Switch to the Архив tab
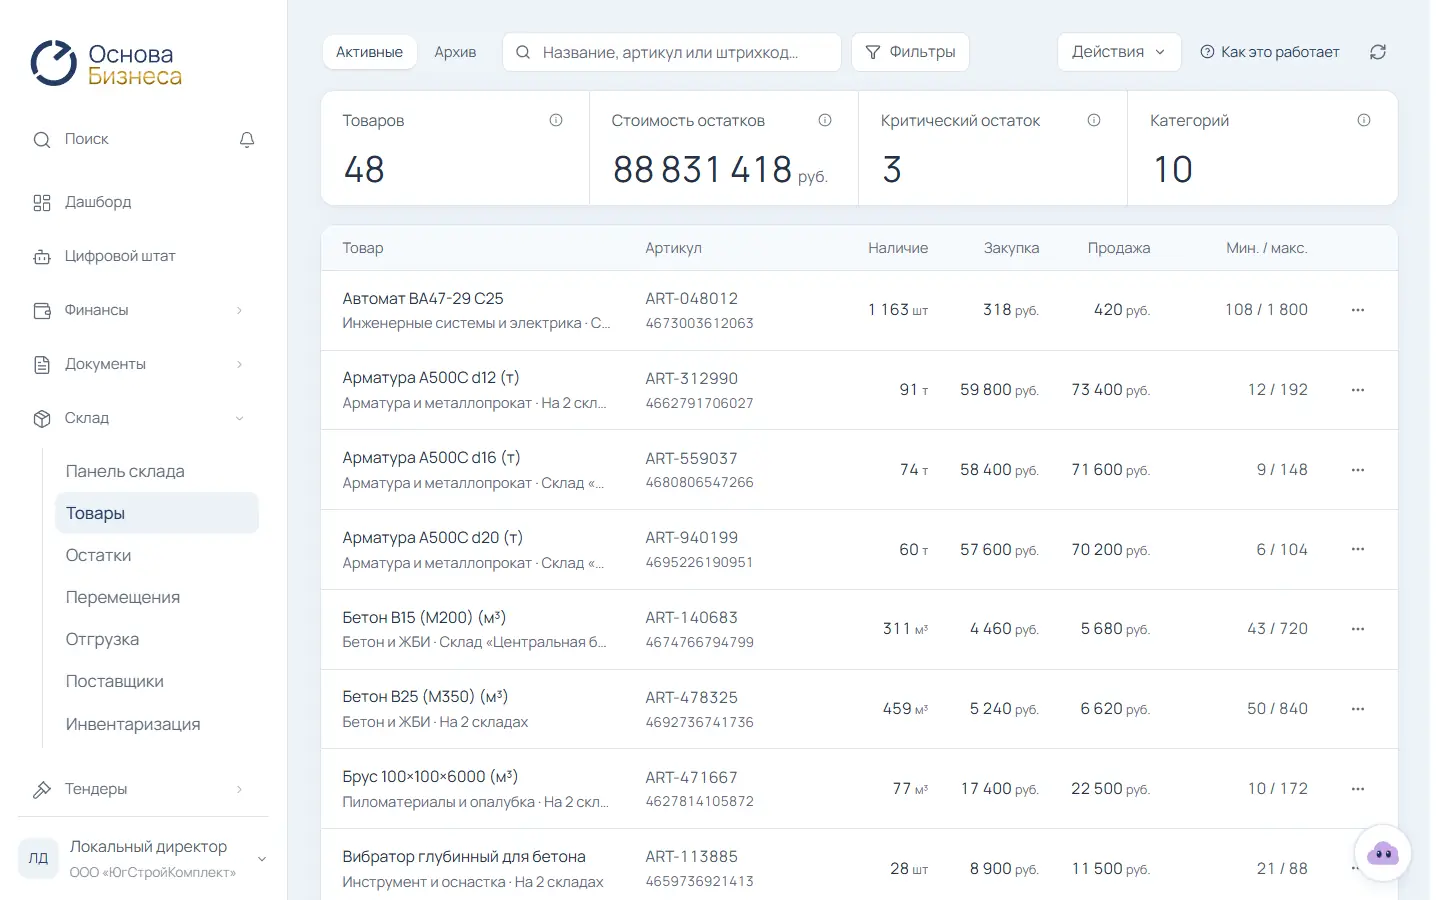This screenshot has width=1440, height=900. pos(455,52)
